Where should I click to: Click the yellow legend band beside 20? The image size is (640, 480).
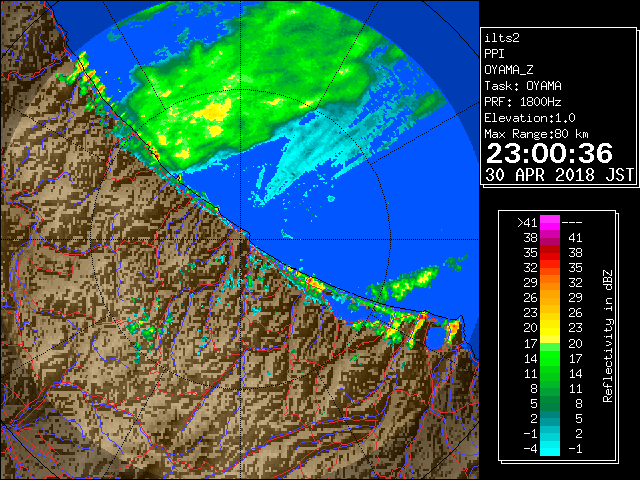[550, 328]
